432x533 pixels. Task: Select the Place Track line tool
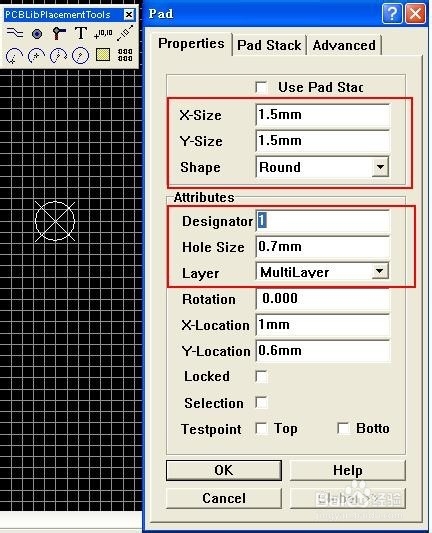15,33
